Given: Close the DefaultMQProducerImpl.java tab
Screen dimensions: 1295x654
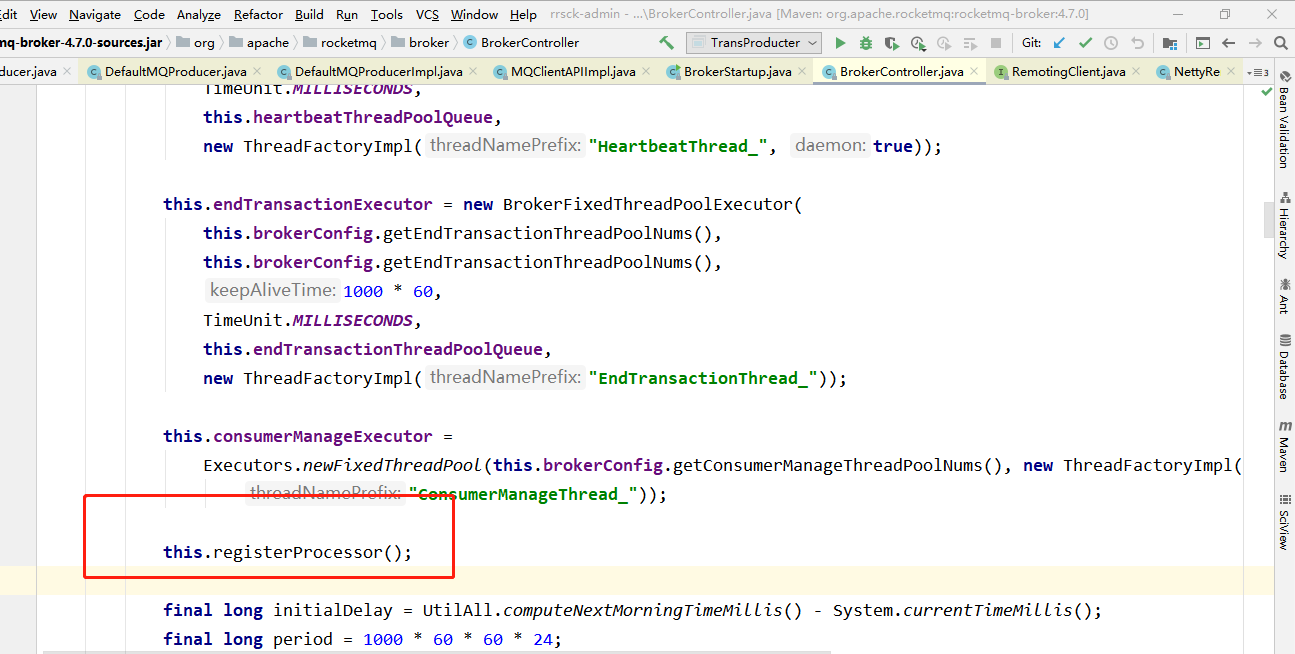Looking at the screenshot, I should click(473, 72).
